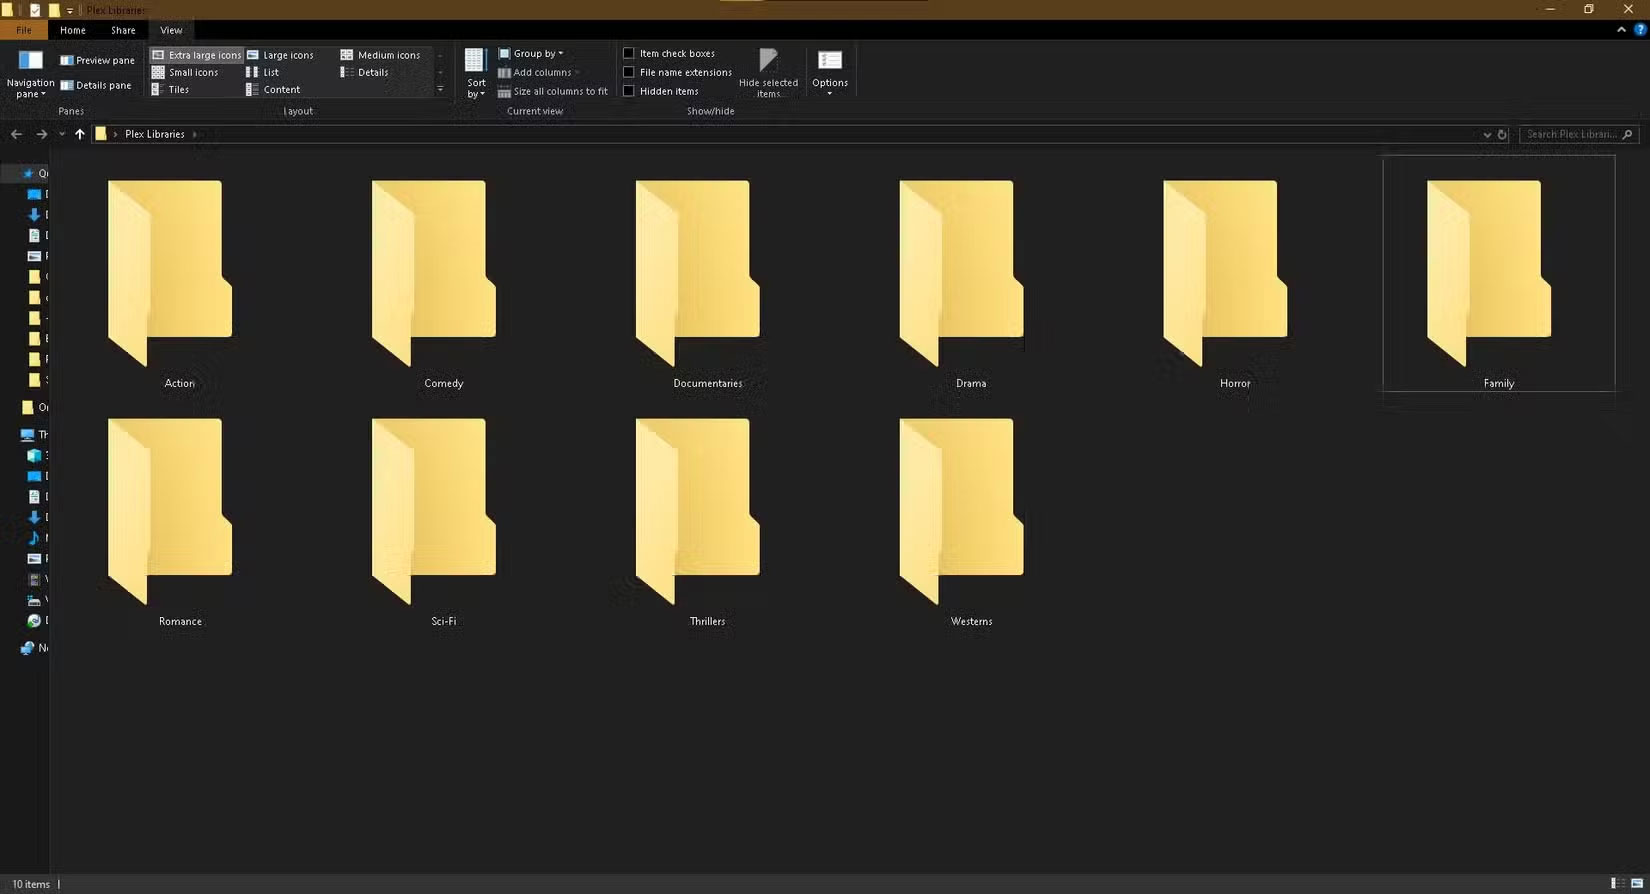The image size is (1650, 894).
Task: Expand the Group by dropdown
Action: tap(532, 53)
